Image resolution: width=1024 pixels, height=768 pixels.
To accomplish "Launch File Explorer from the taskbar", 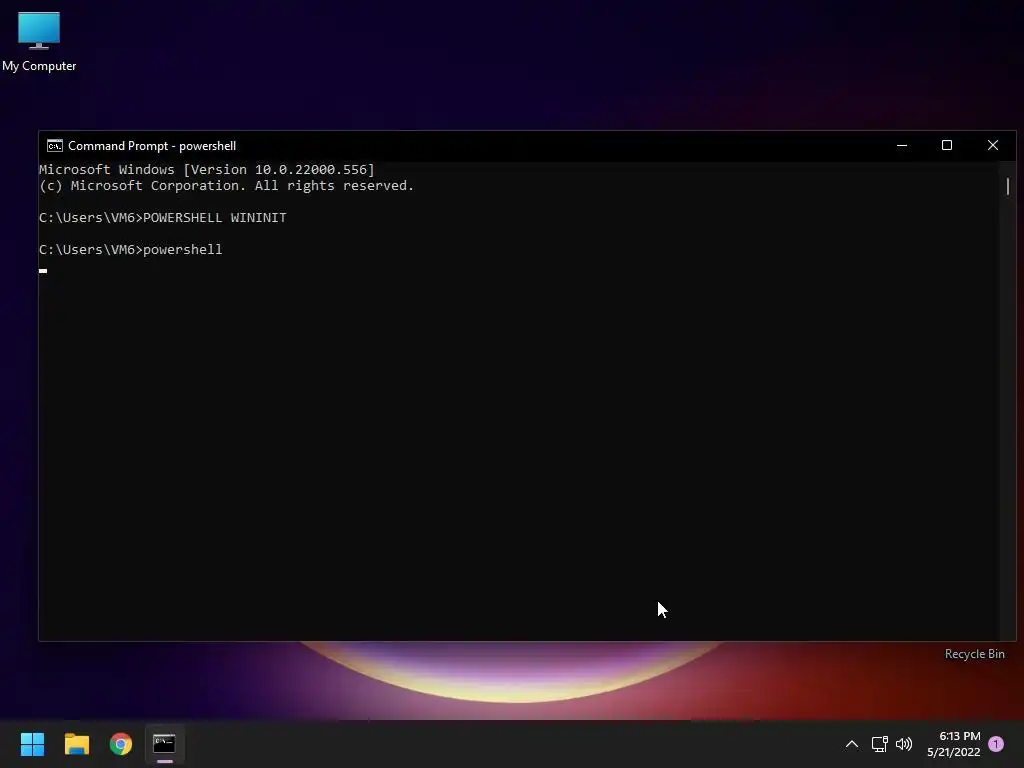I will tap(76, 744).
